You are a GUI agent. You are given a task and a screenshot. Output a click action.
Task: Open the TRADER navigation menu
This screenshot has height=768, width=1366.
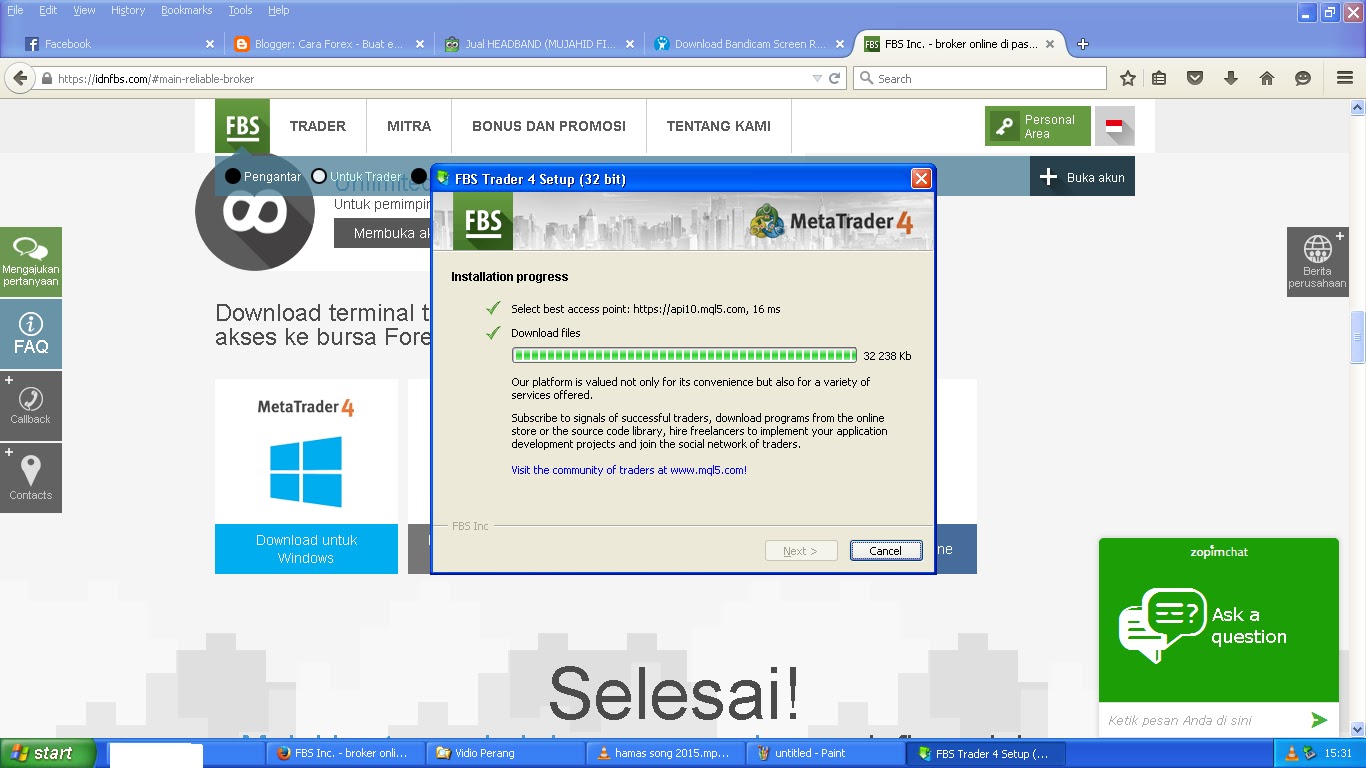coord(318,126)
